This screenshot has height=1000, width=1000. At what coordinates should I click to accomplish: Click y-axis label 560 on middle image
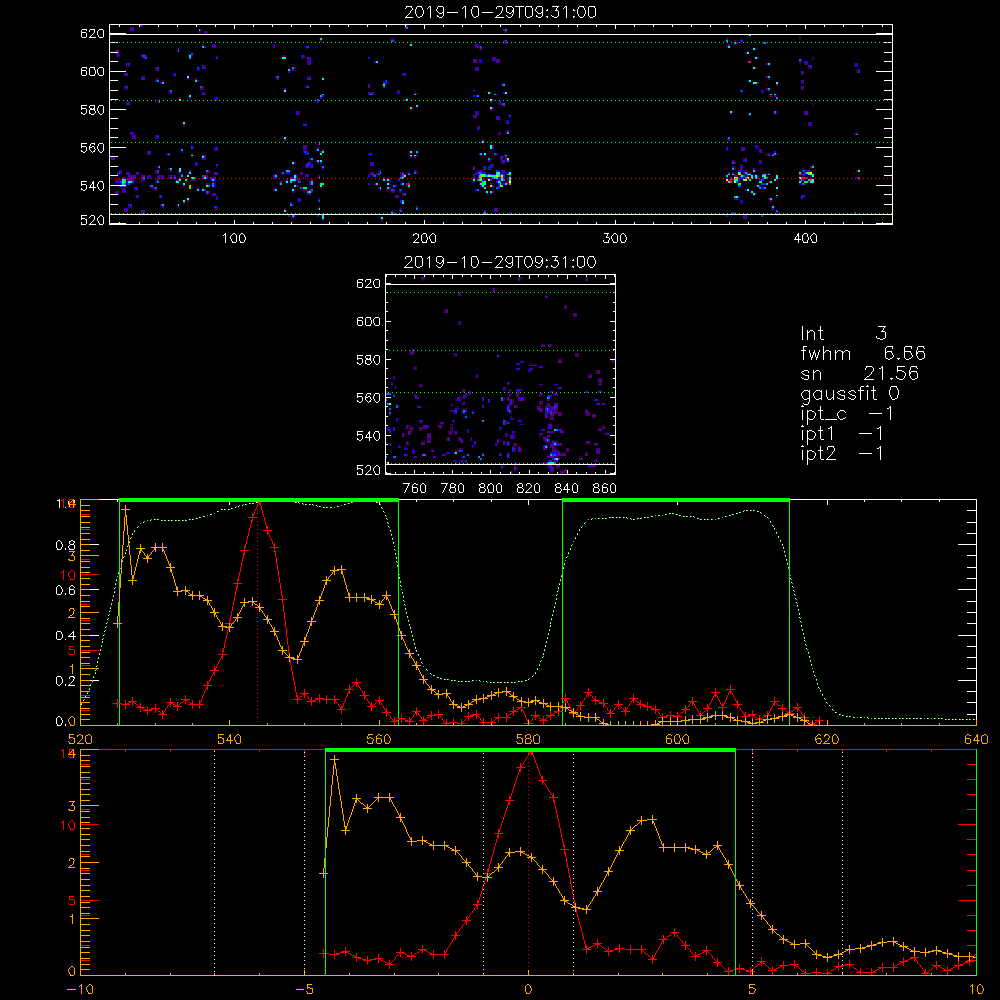click(x=368, y=398)
